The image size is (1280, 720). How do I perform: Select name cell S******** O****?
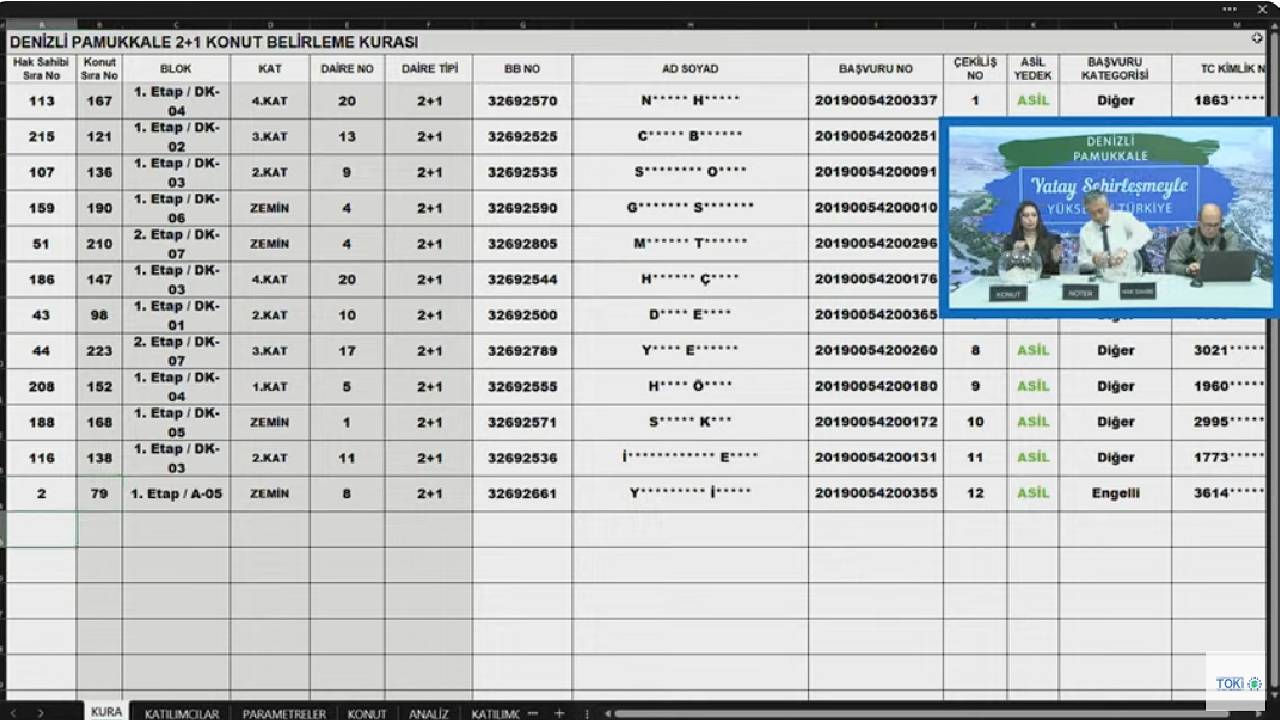690,172
